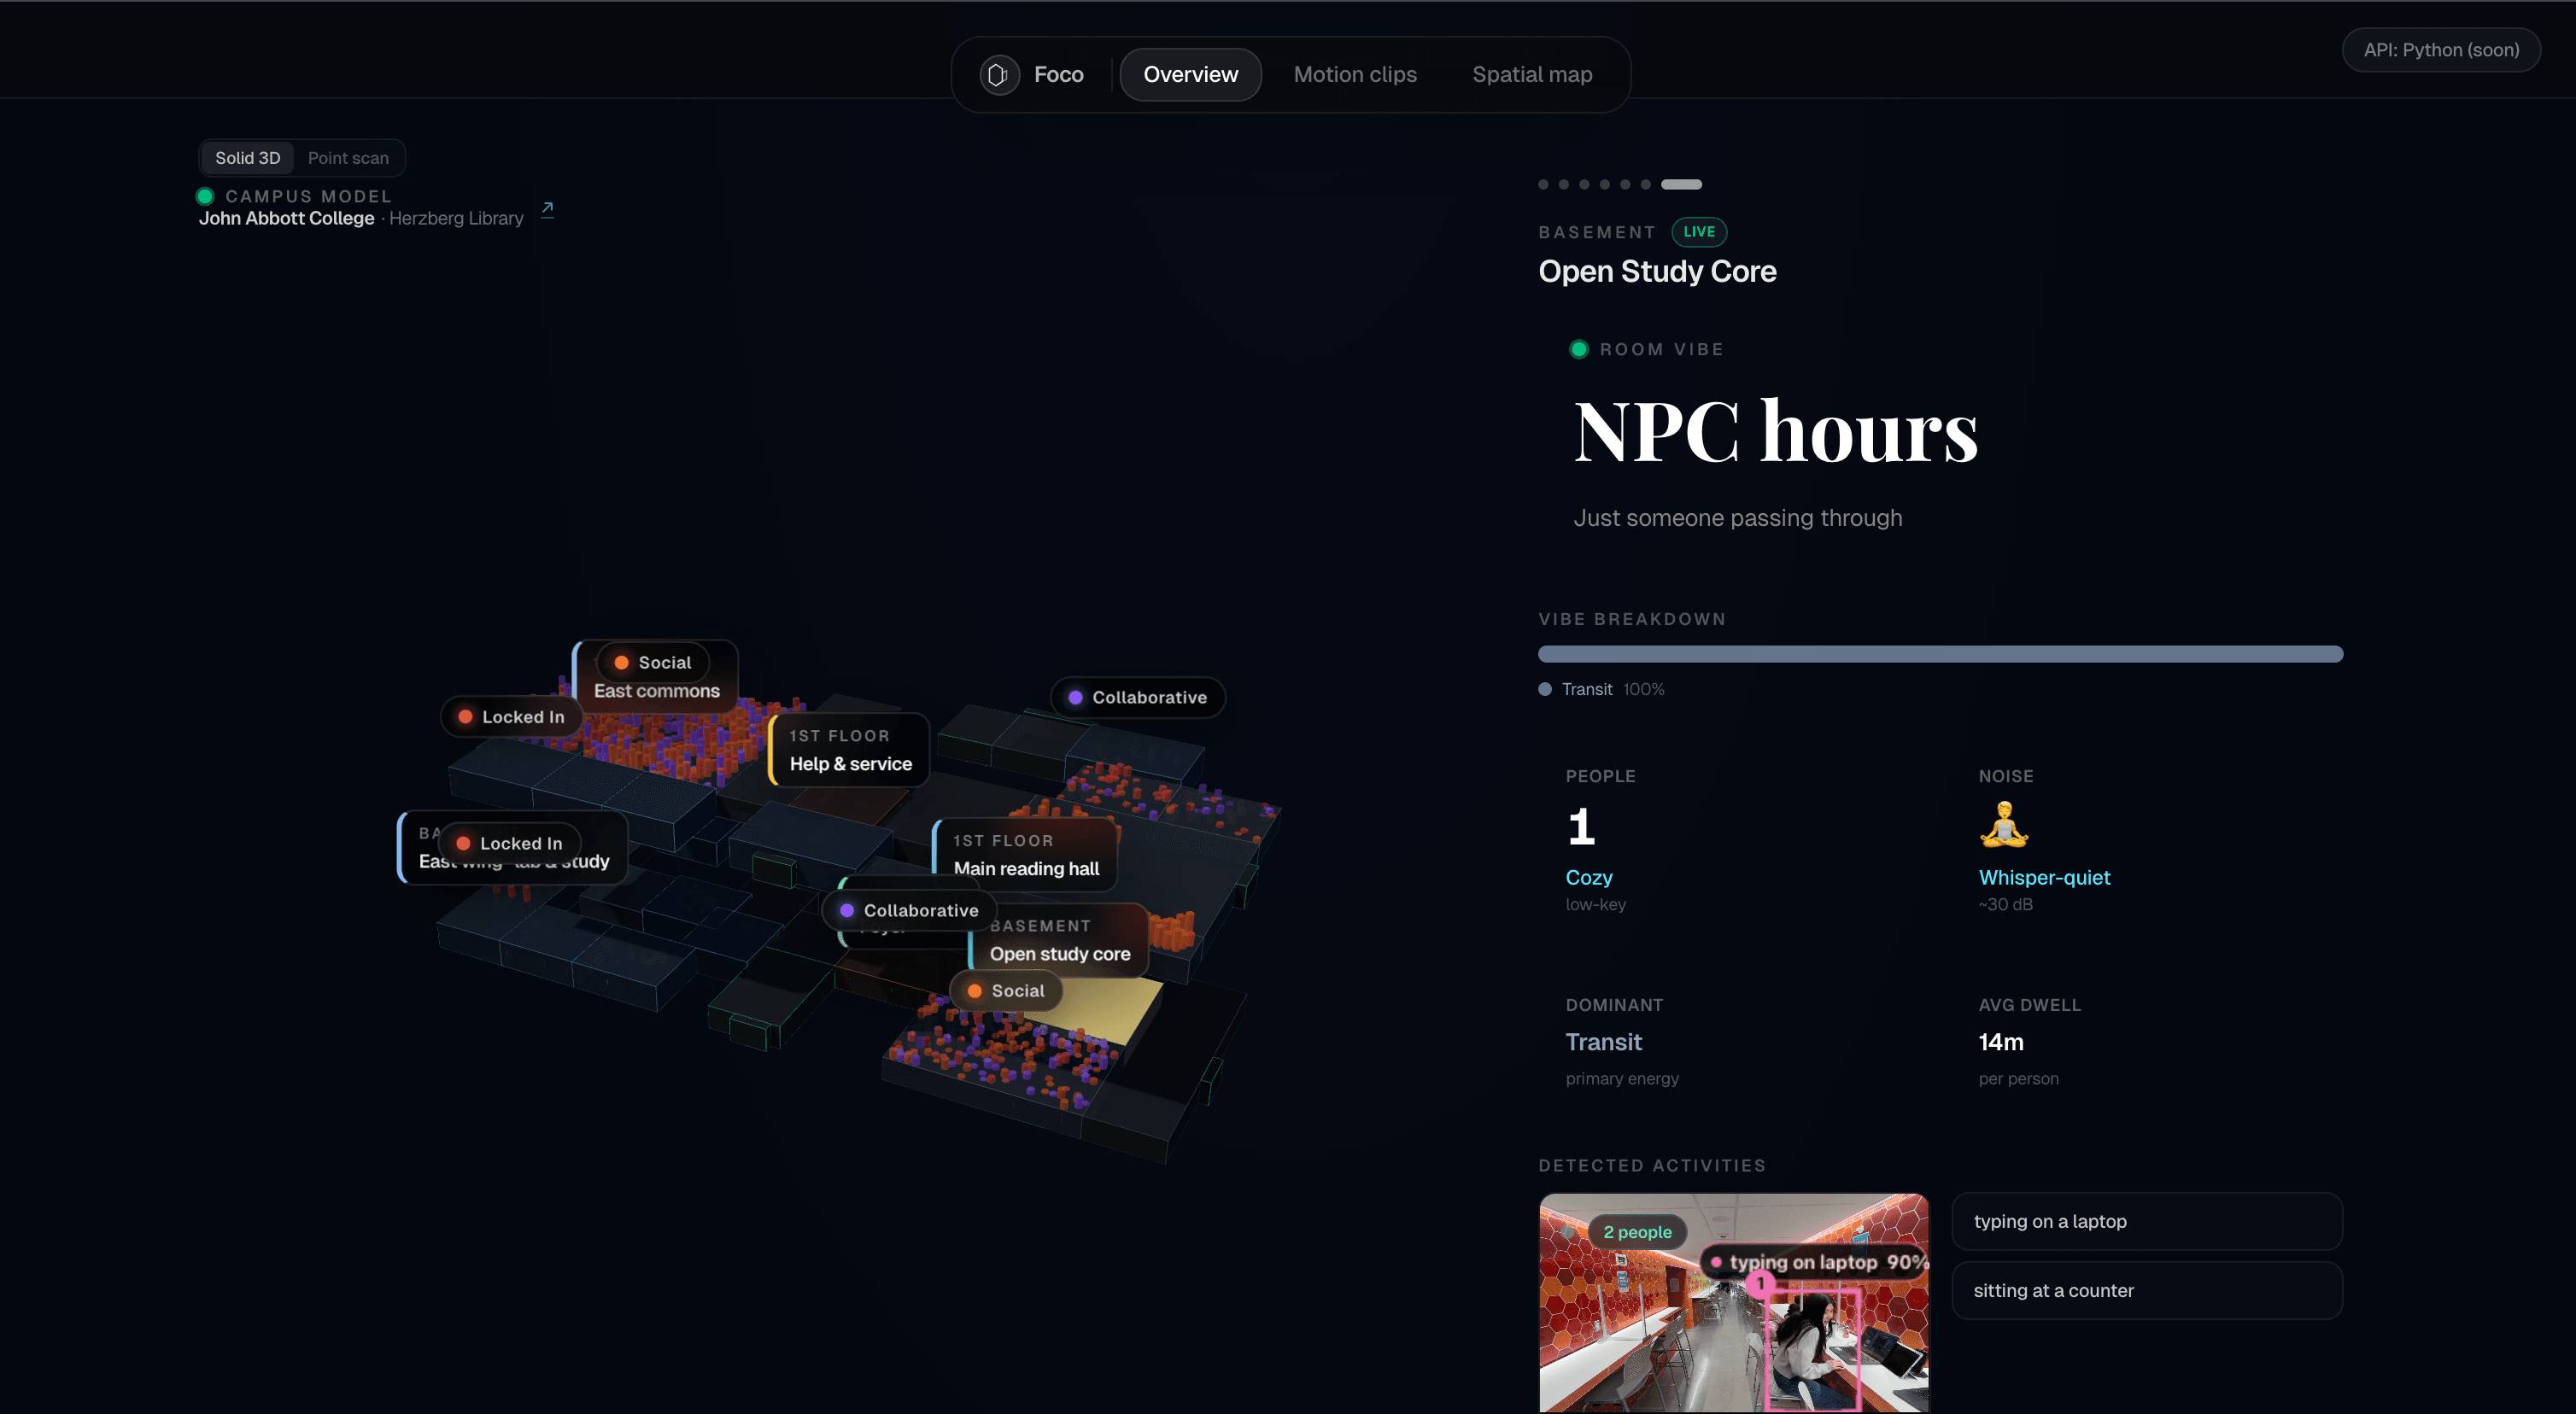The width and height of the screenshot is (2576, 1414).
Task: Switch to the Motion clips tab
Action: [1355, 74]
